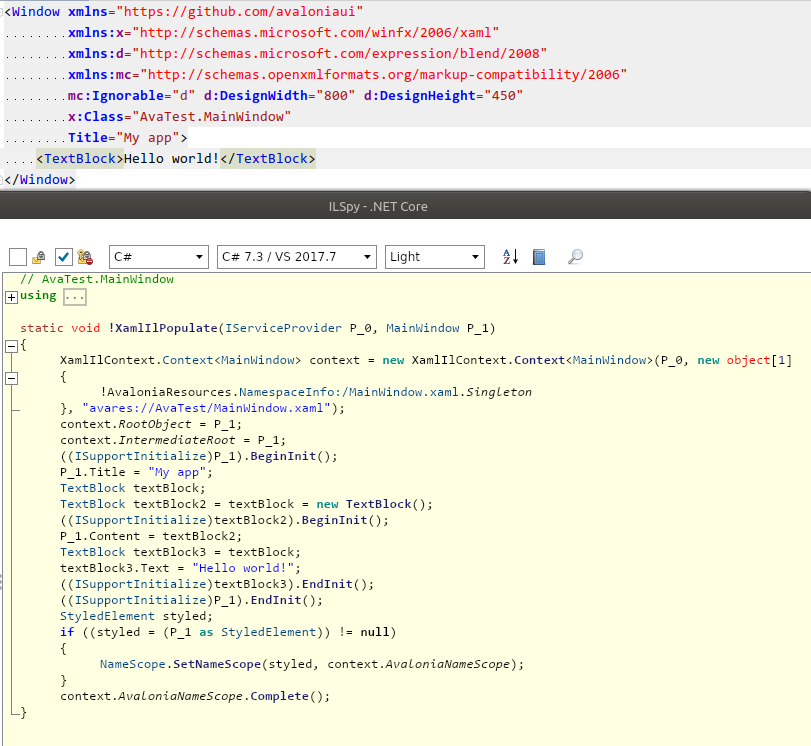
Task: Expand the collapsed using directives
Action: 9,296
